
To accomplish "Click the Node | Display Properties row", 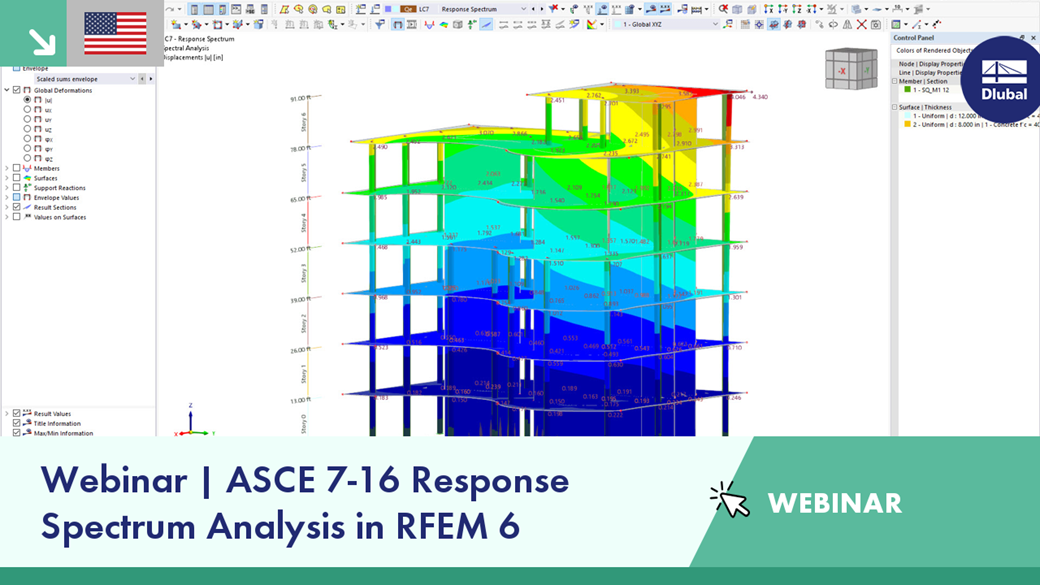I will tap(931, 64).
